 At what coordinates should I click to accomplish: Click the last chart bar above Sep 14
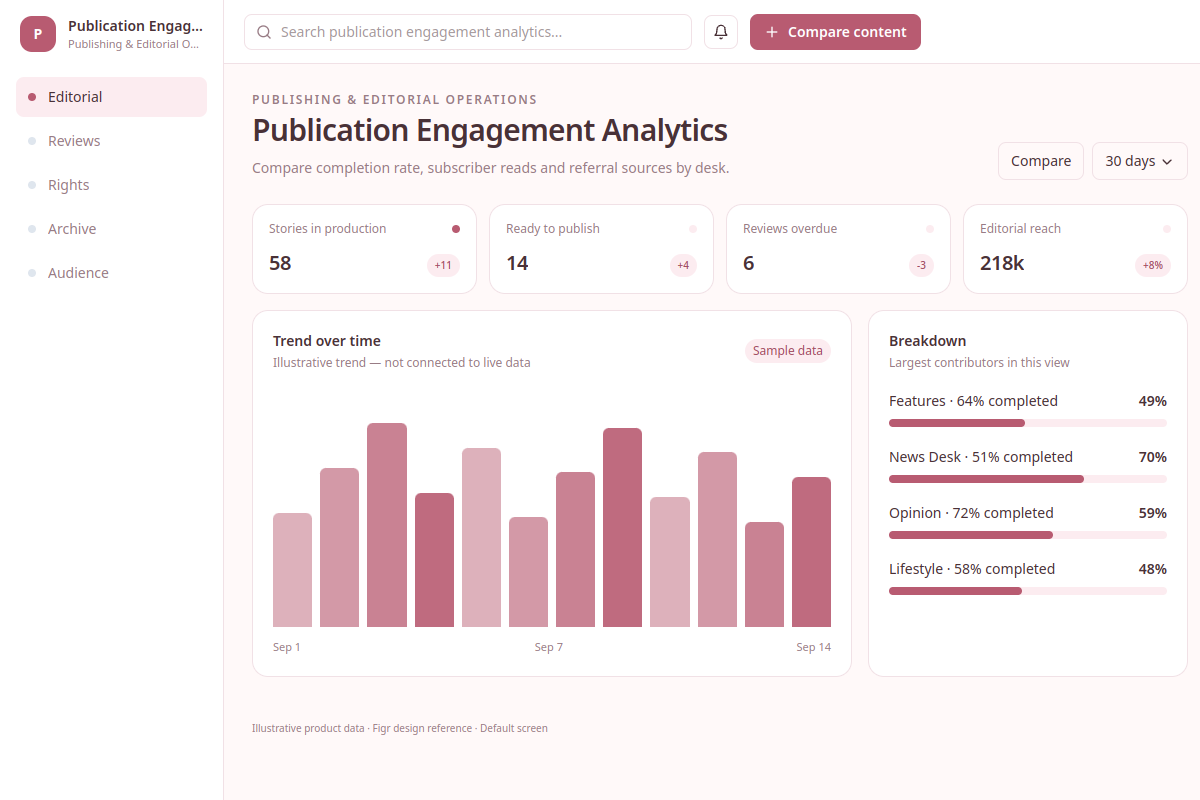811,552
